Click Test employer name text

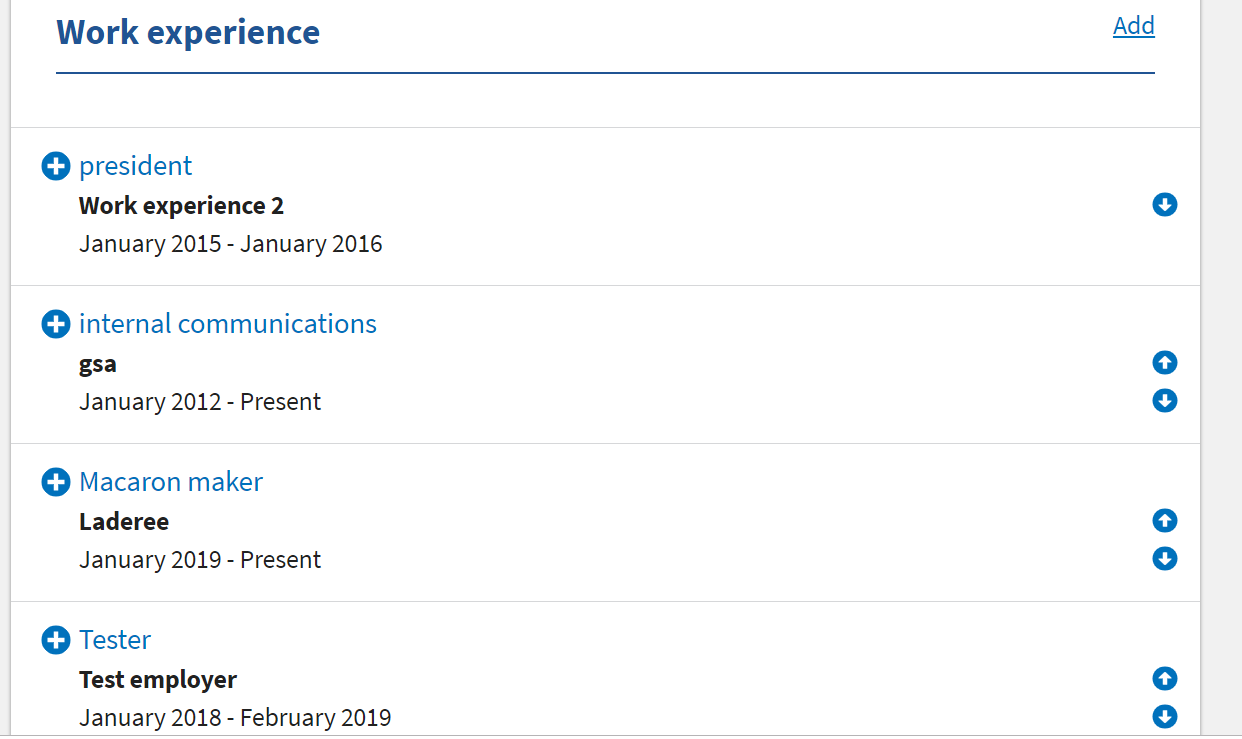pos(158,680)
